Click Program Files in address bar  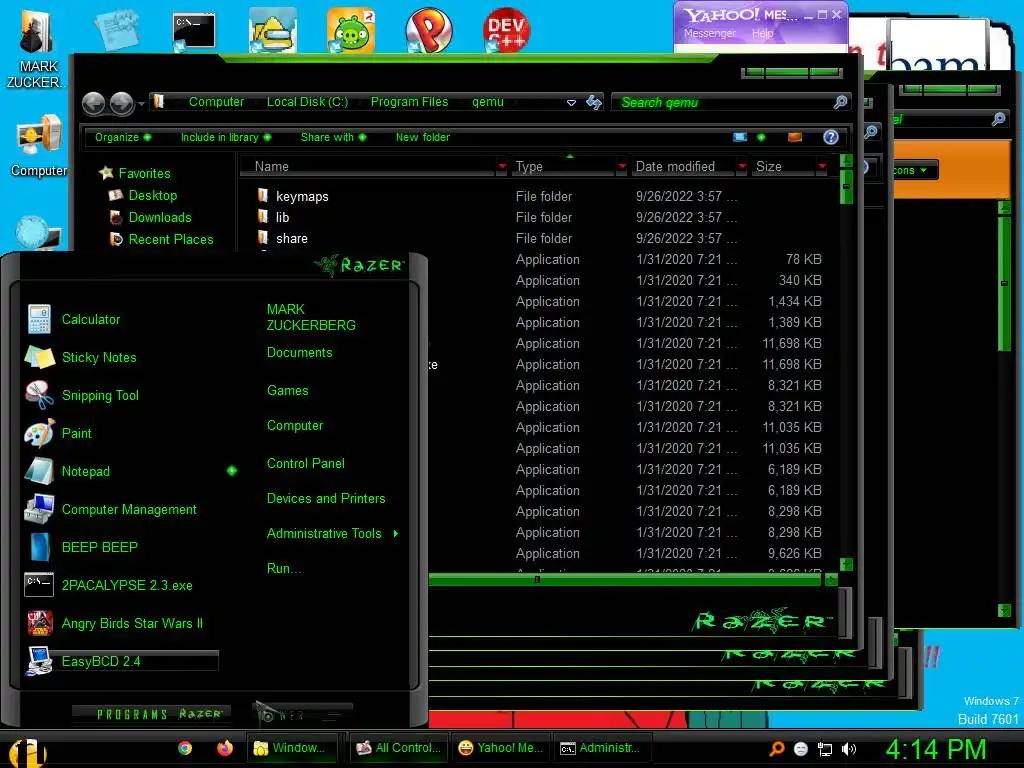click(x=409, y=102)
